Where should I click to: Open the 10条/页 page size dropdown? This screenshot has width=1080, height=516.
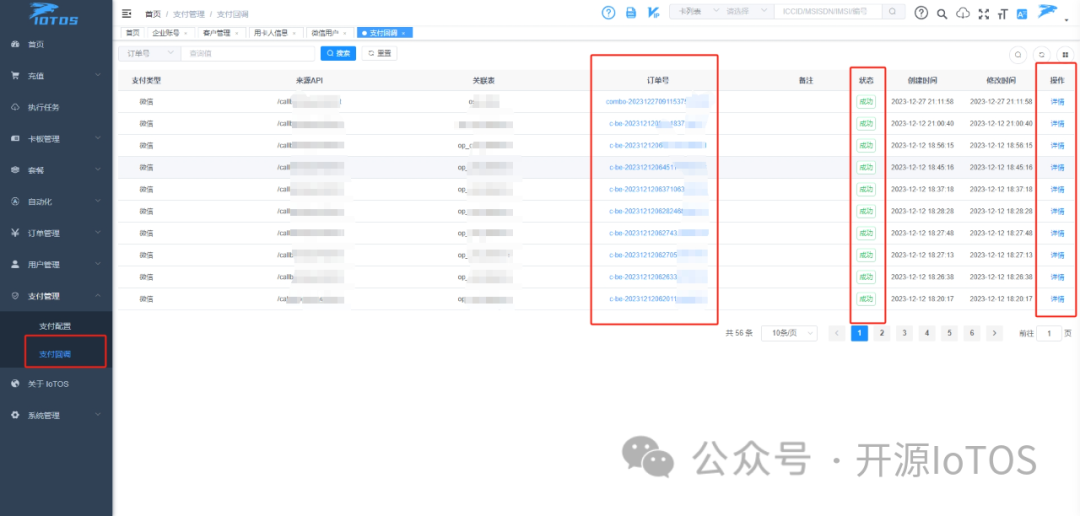tap(789, 333)
